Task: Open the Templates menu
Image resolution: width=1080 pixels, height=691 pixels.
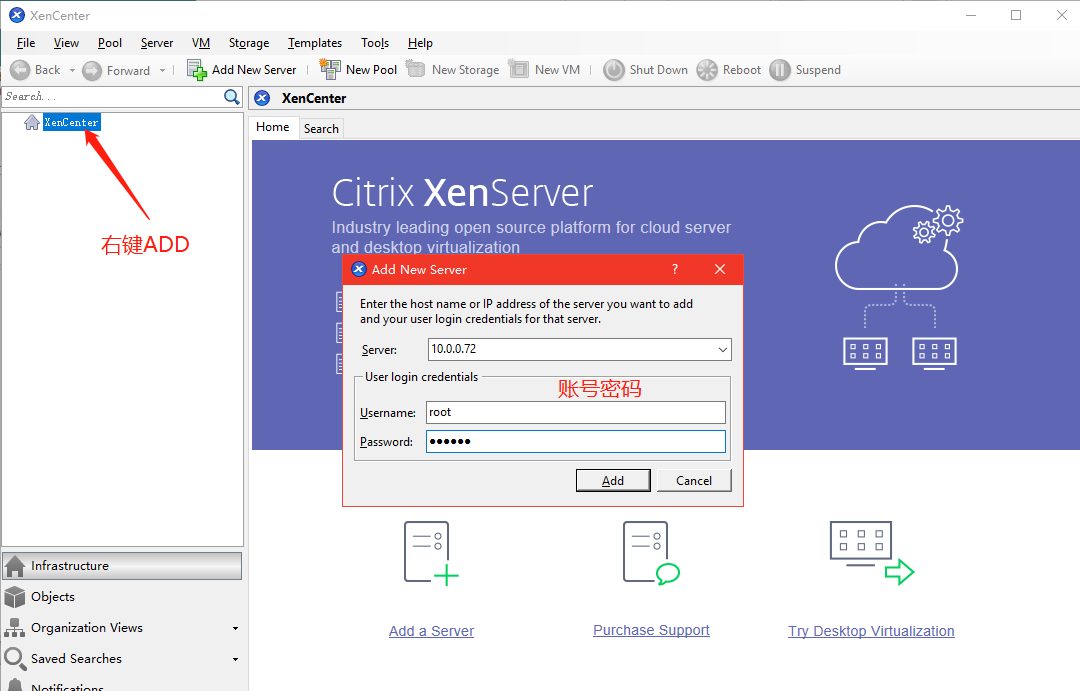Action: [x=315, y=43]
